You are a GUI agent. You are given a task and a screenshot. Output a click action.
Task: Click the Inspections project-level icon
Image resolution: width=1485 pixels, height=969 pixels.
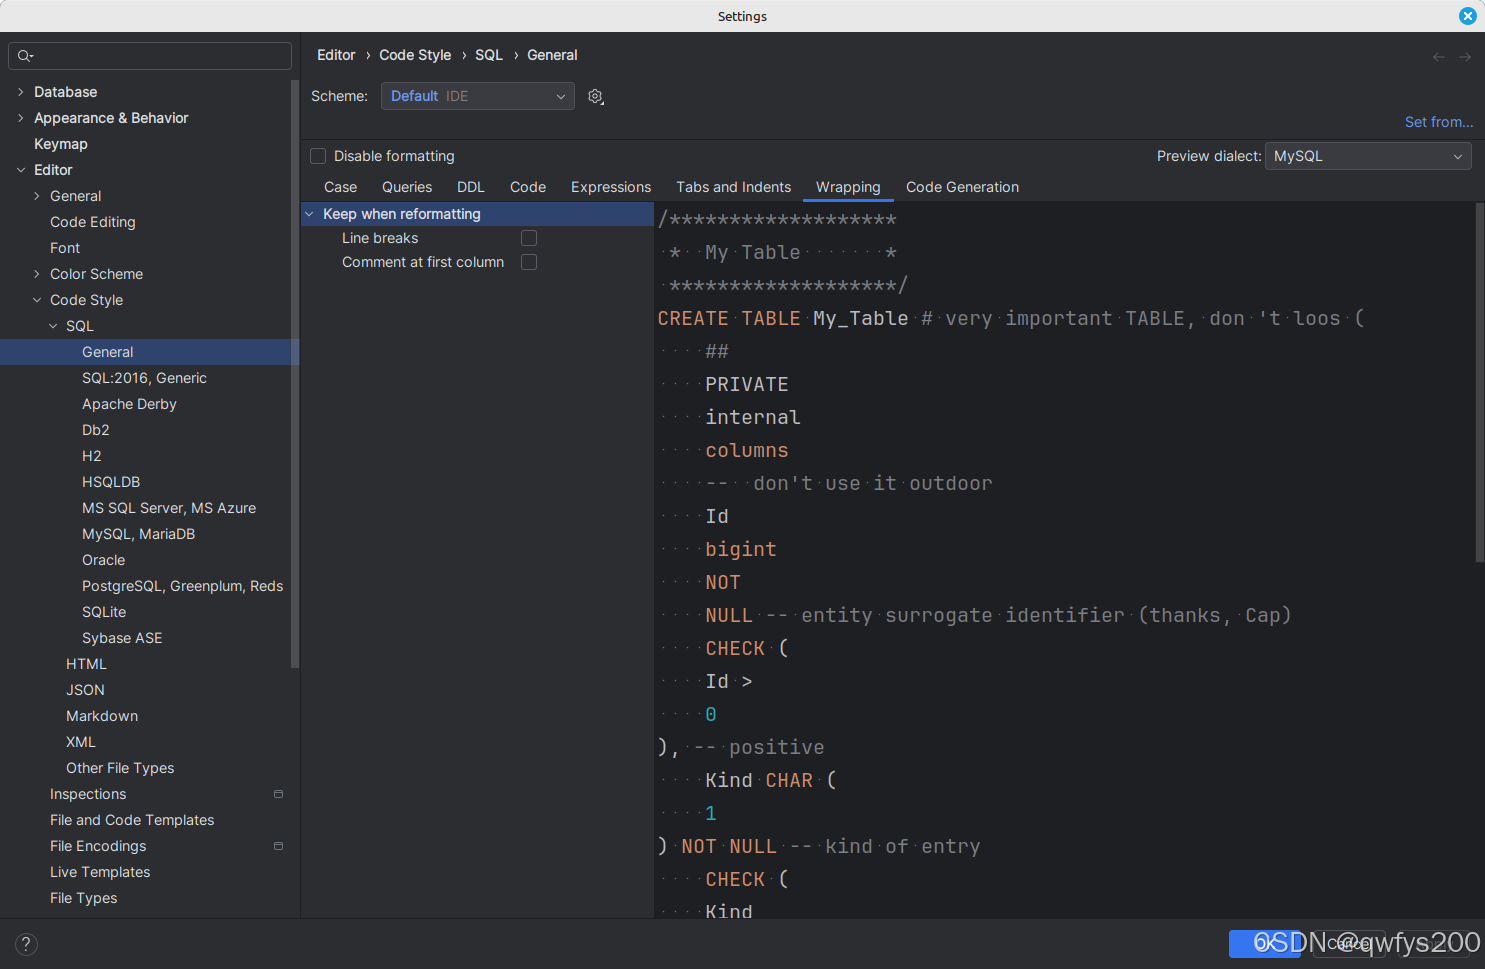point(278,794)
